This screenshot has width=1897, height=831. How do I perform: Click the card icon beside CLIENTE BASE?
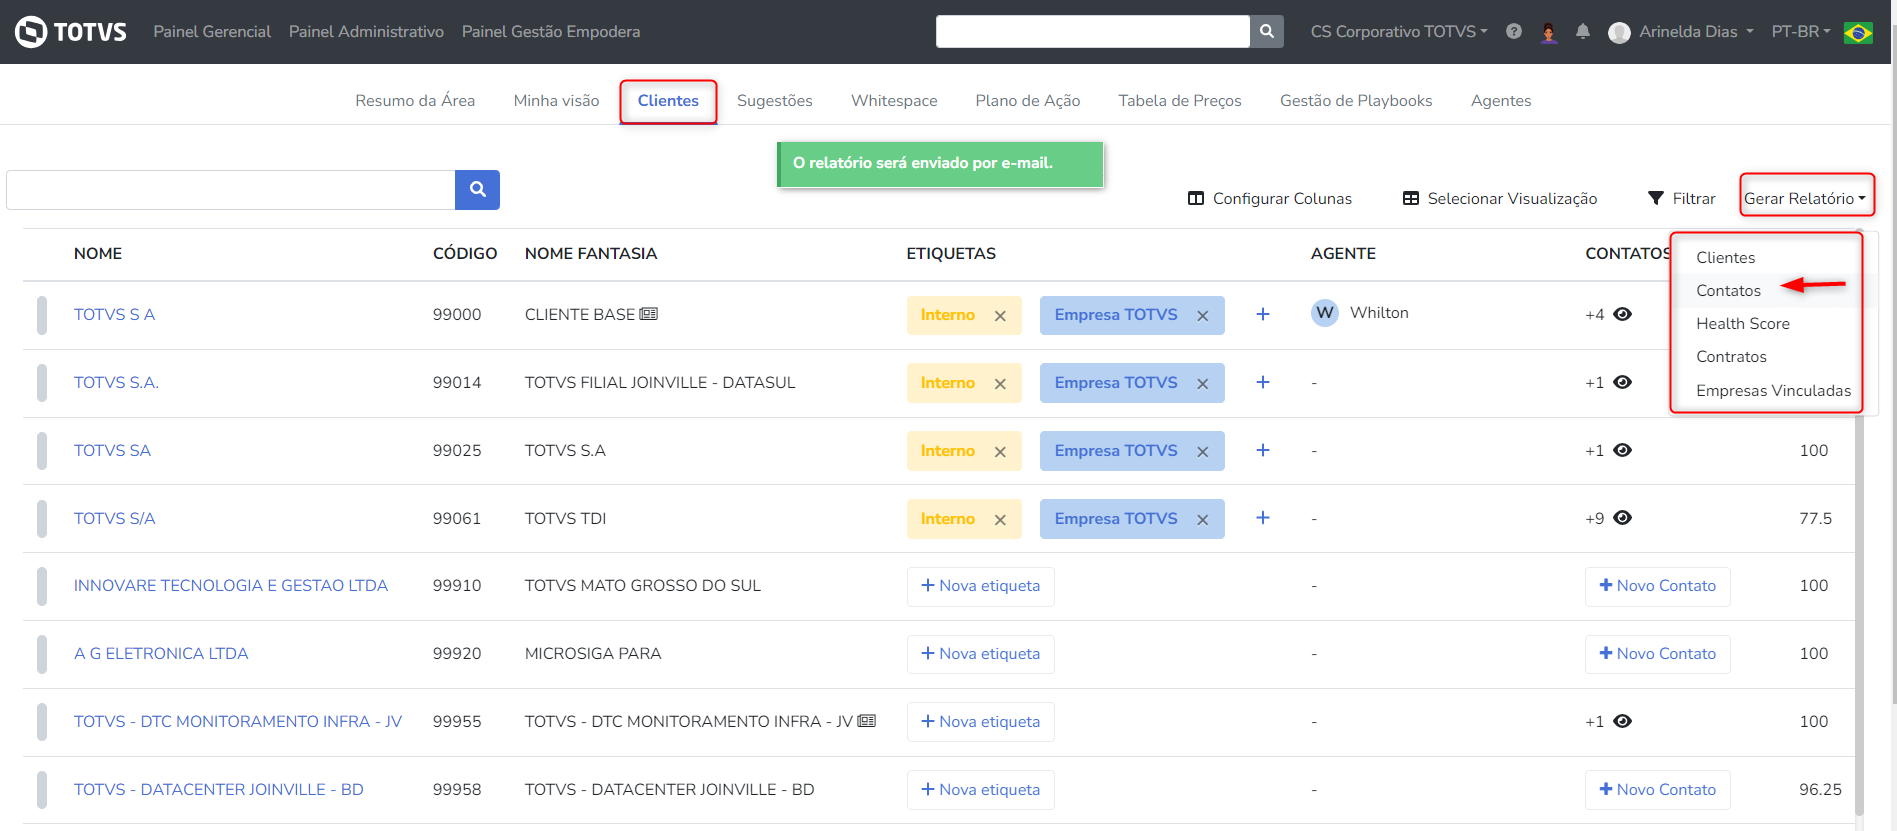pyautogui.click(x=649, y=314)
